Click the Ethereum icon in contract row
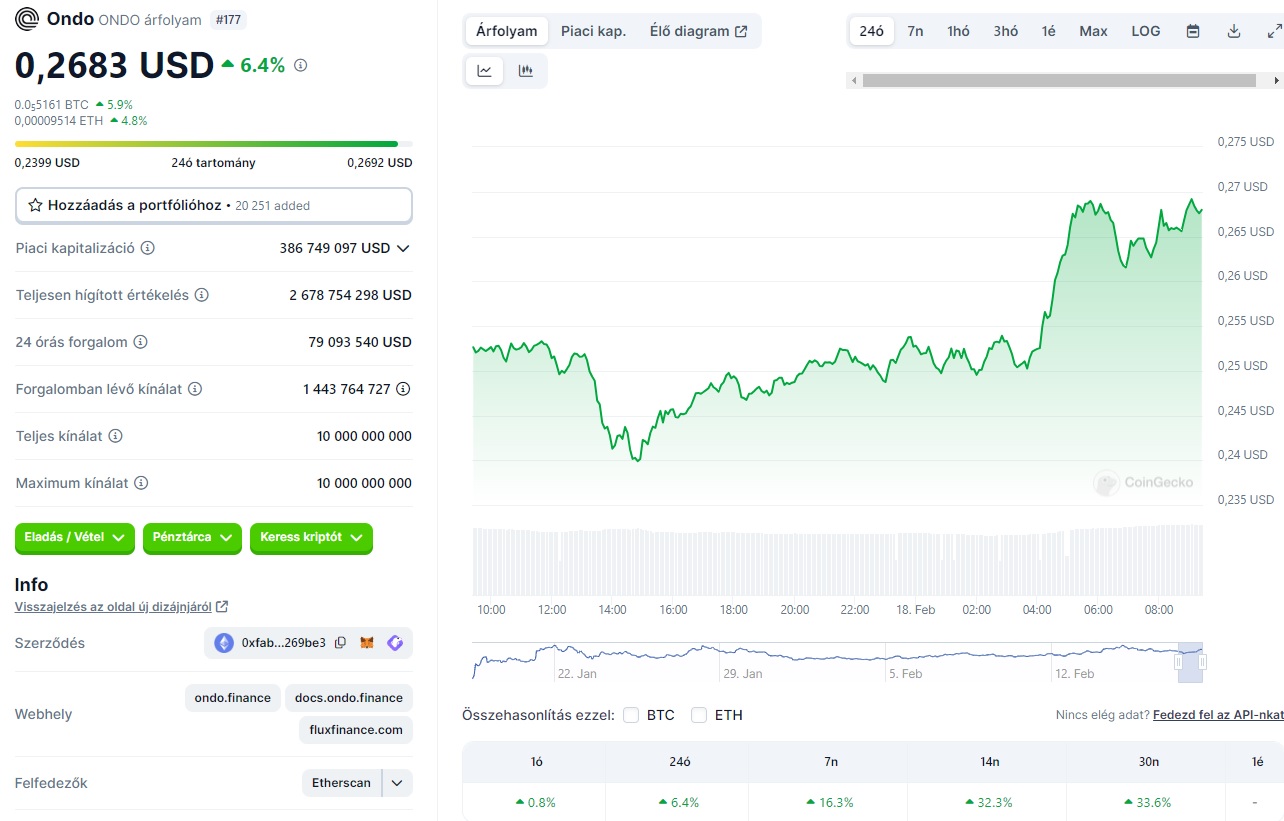Viewport: 1284px width, 821px height. coord(223,643)
